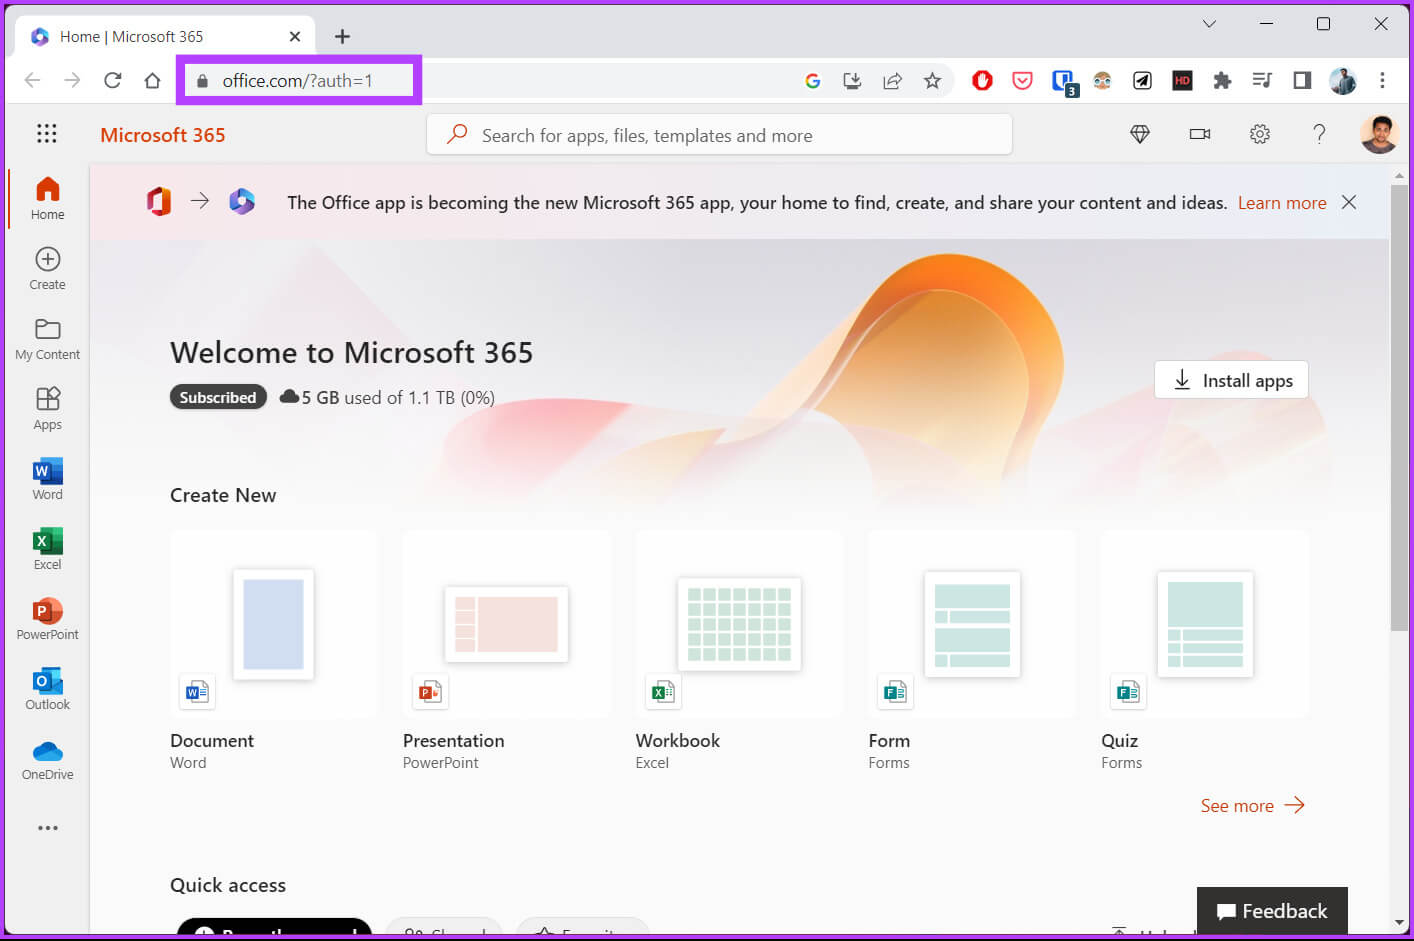Follow the Learn more link
Screen dimensions: 1414x941
(x=1282, y=203)
